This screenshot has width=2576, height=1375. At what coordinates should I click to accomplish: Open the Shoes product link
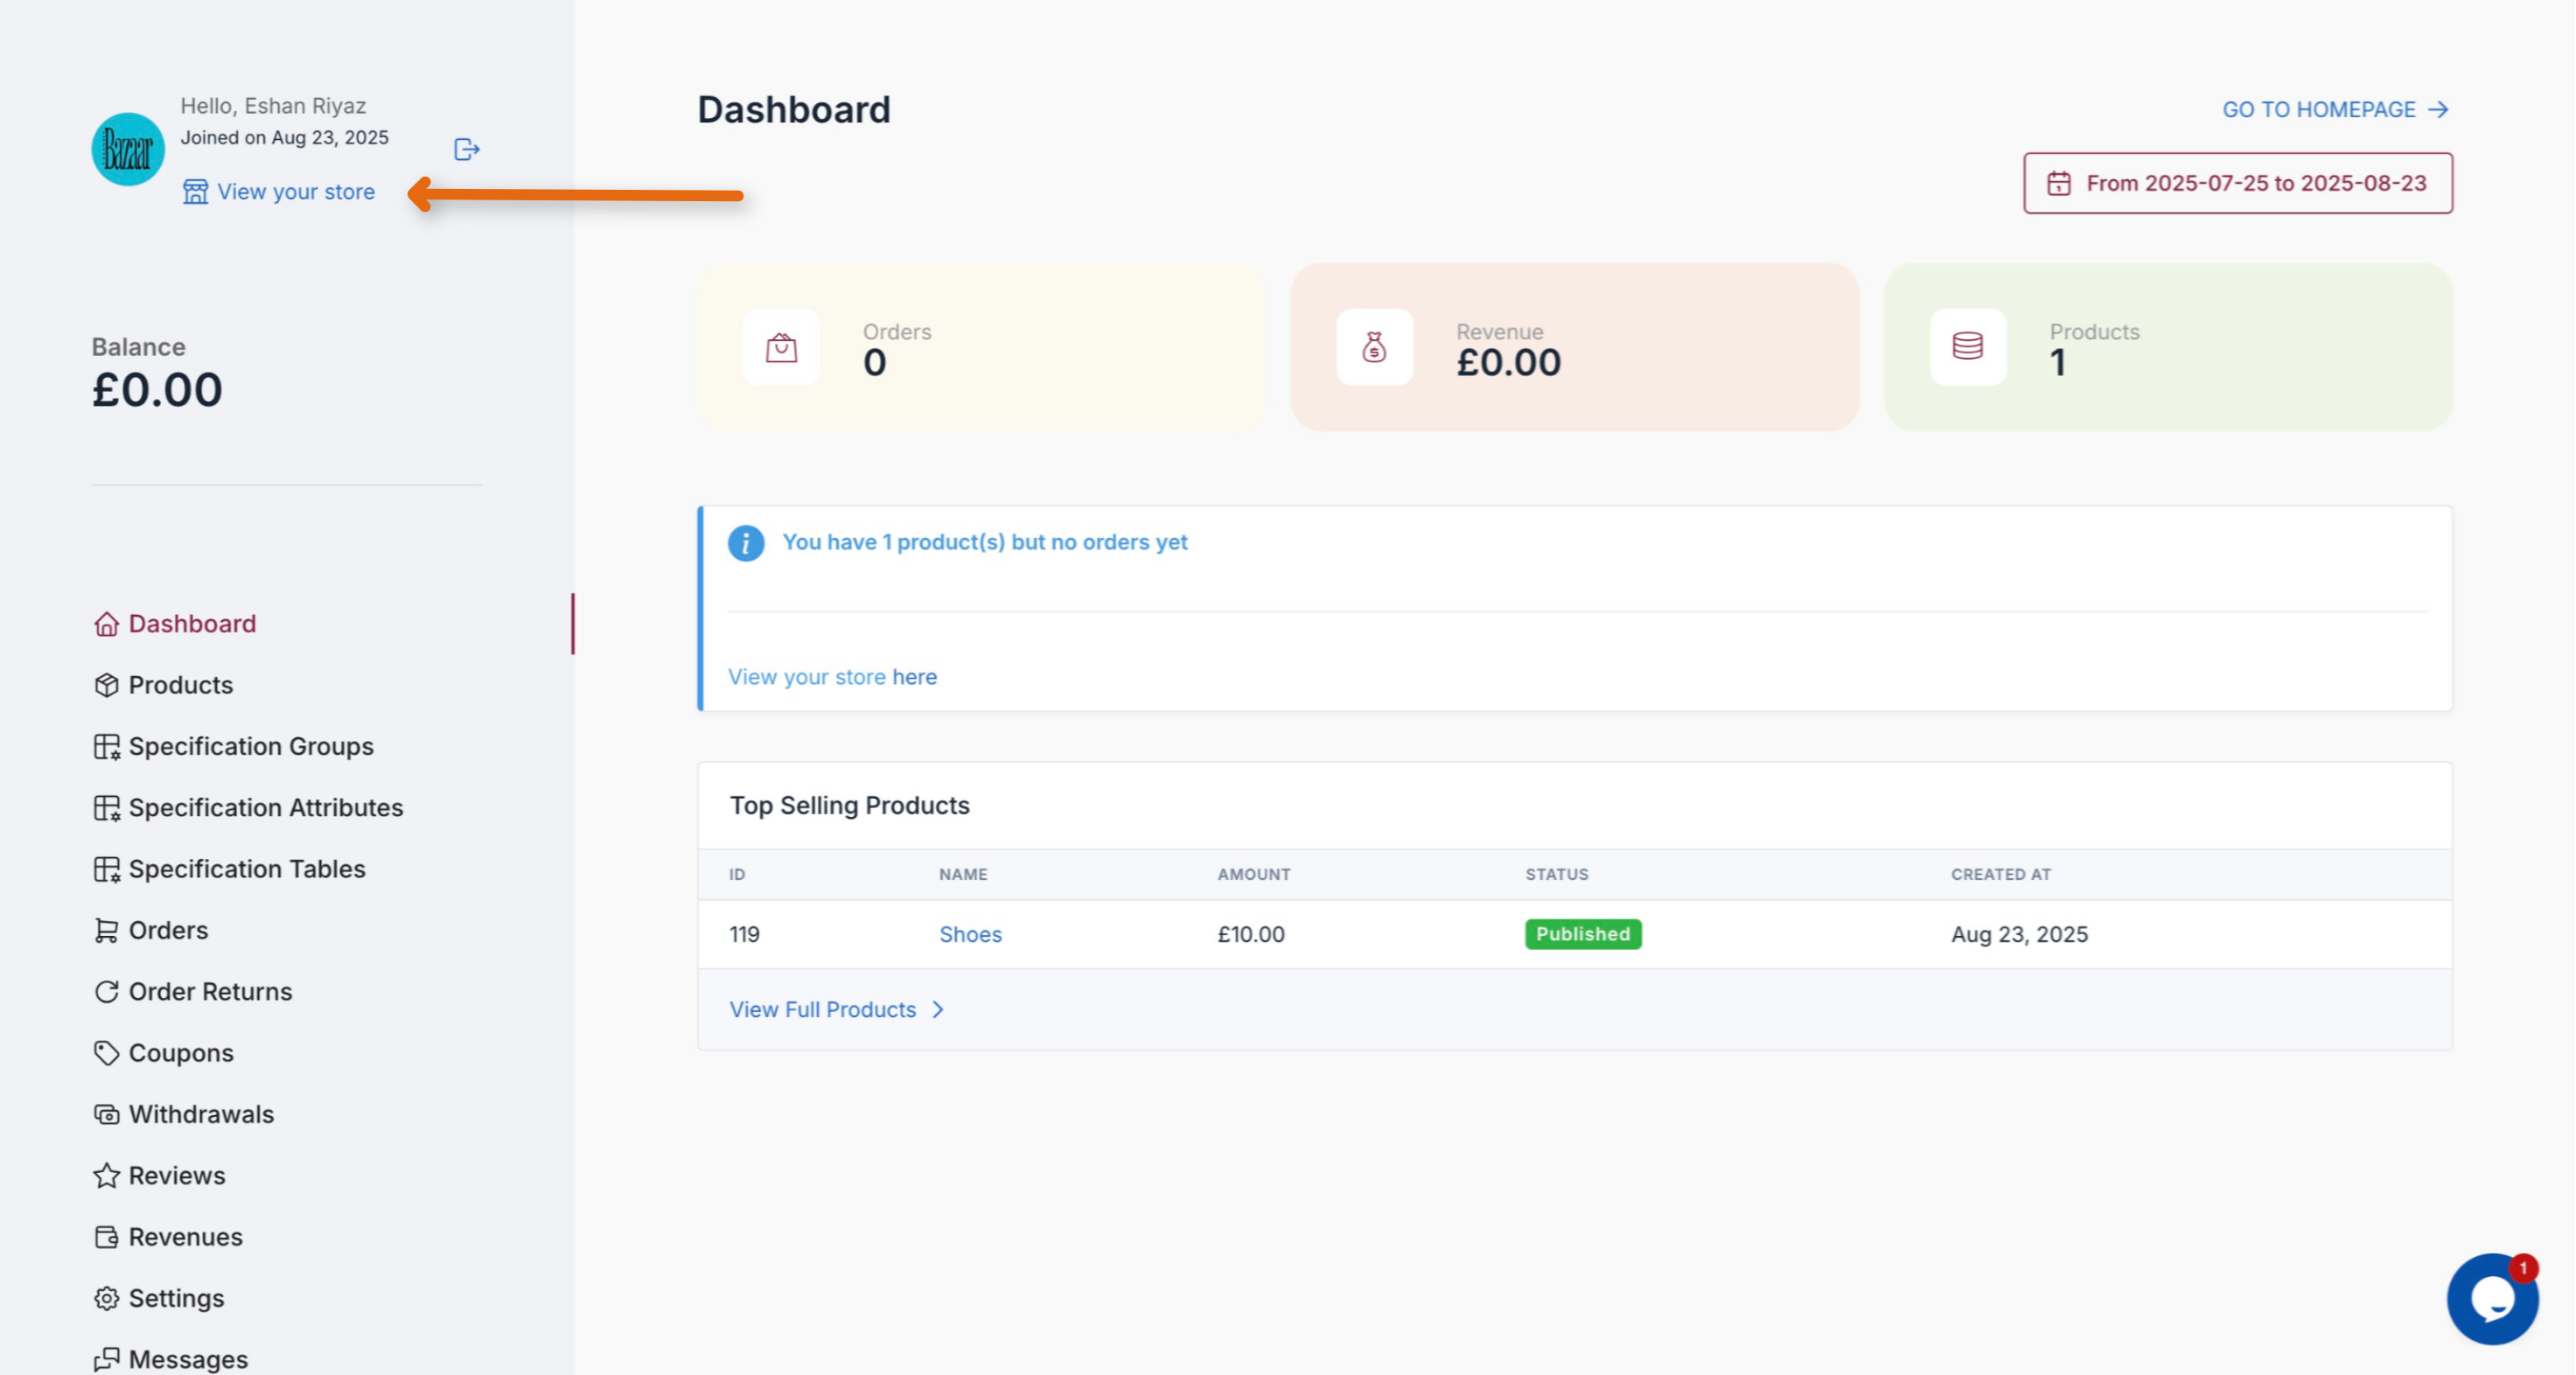970,934
